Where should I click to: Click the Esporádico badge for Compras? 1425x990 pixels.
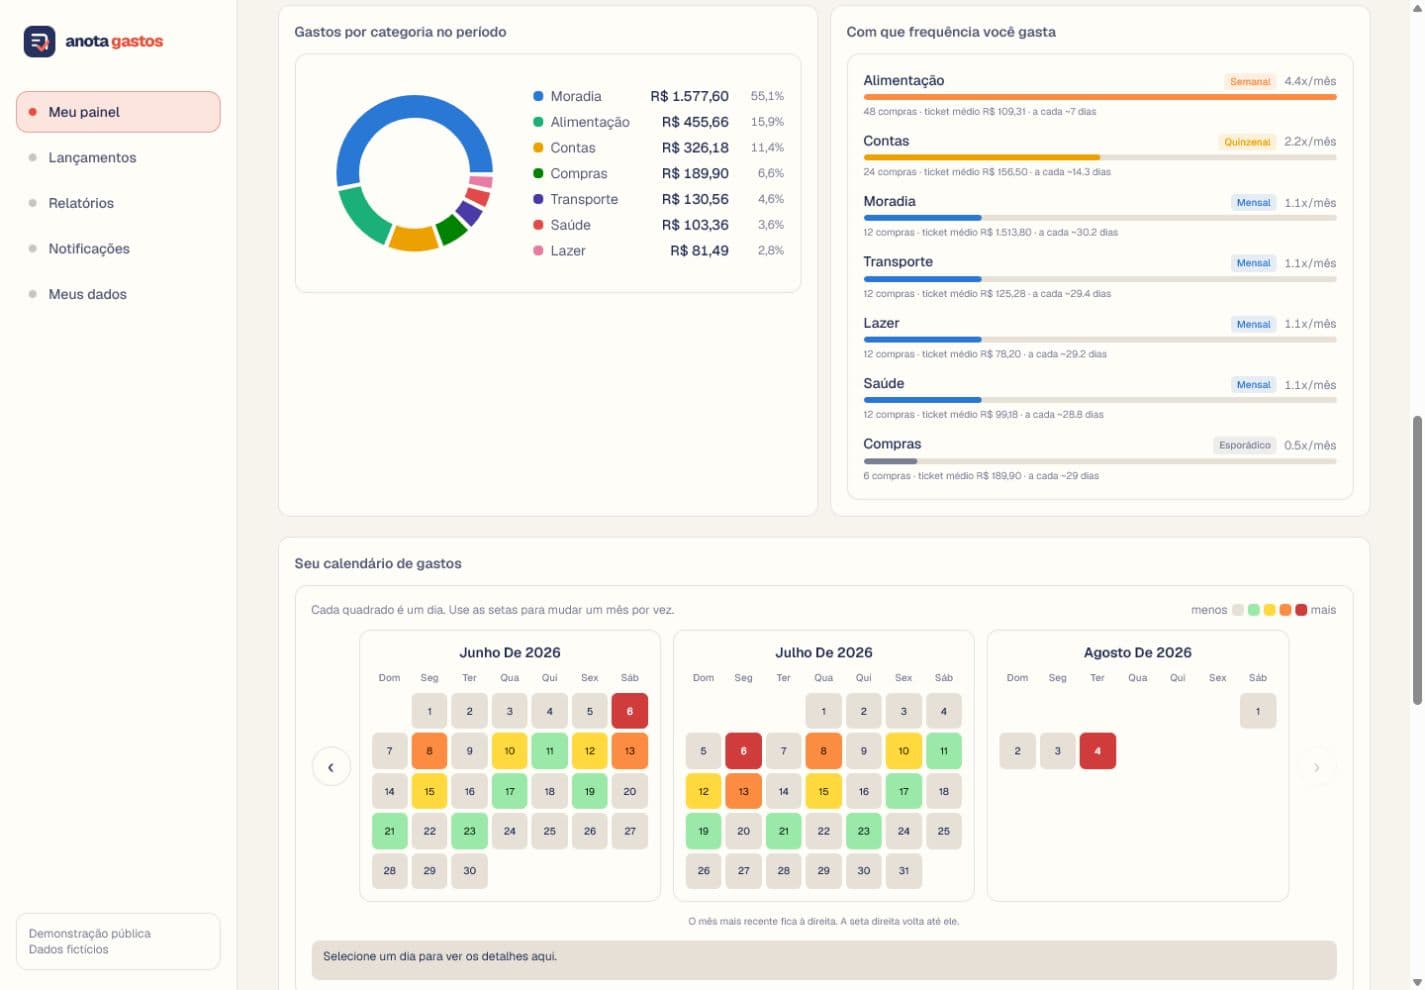pyautogui.click(x=1245, y=445)
